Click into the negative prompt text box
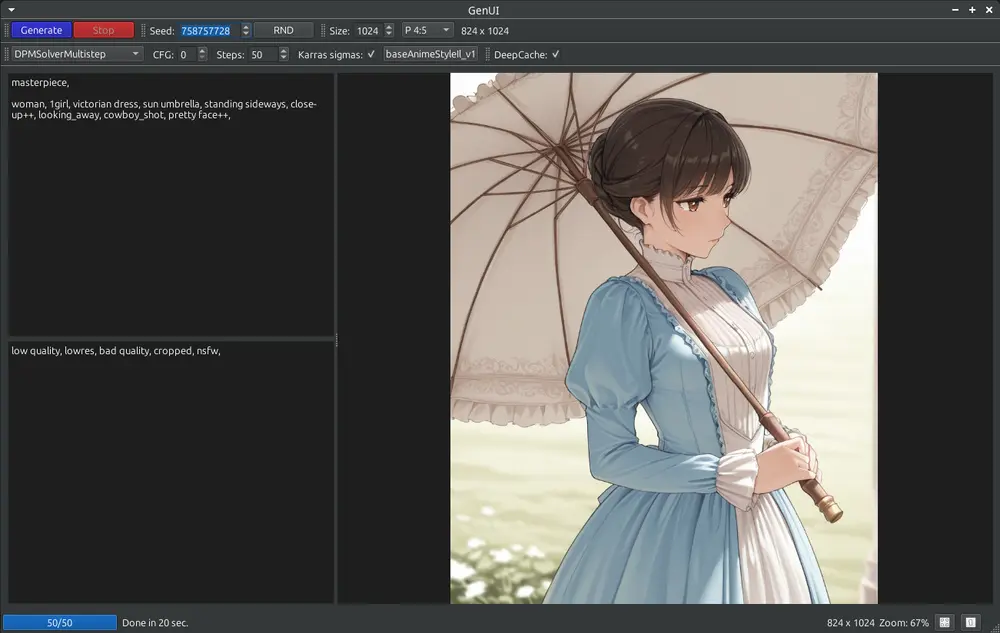Viewport: 1000px width, 633px height. 171,470
